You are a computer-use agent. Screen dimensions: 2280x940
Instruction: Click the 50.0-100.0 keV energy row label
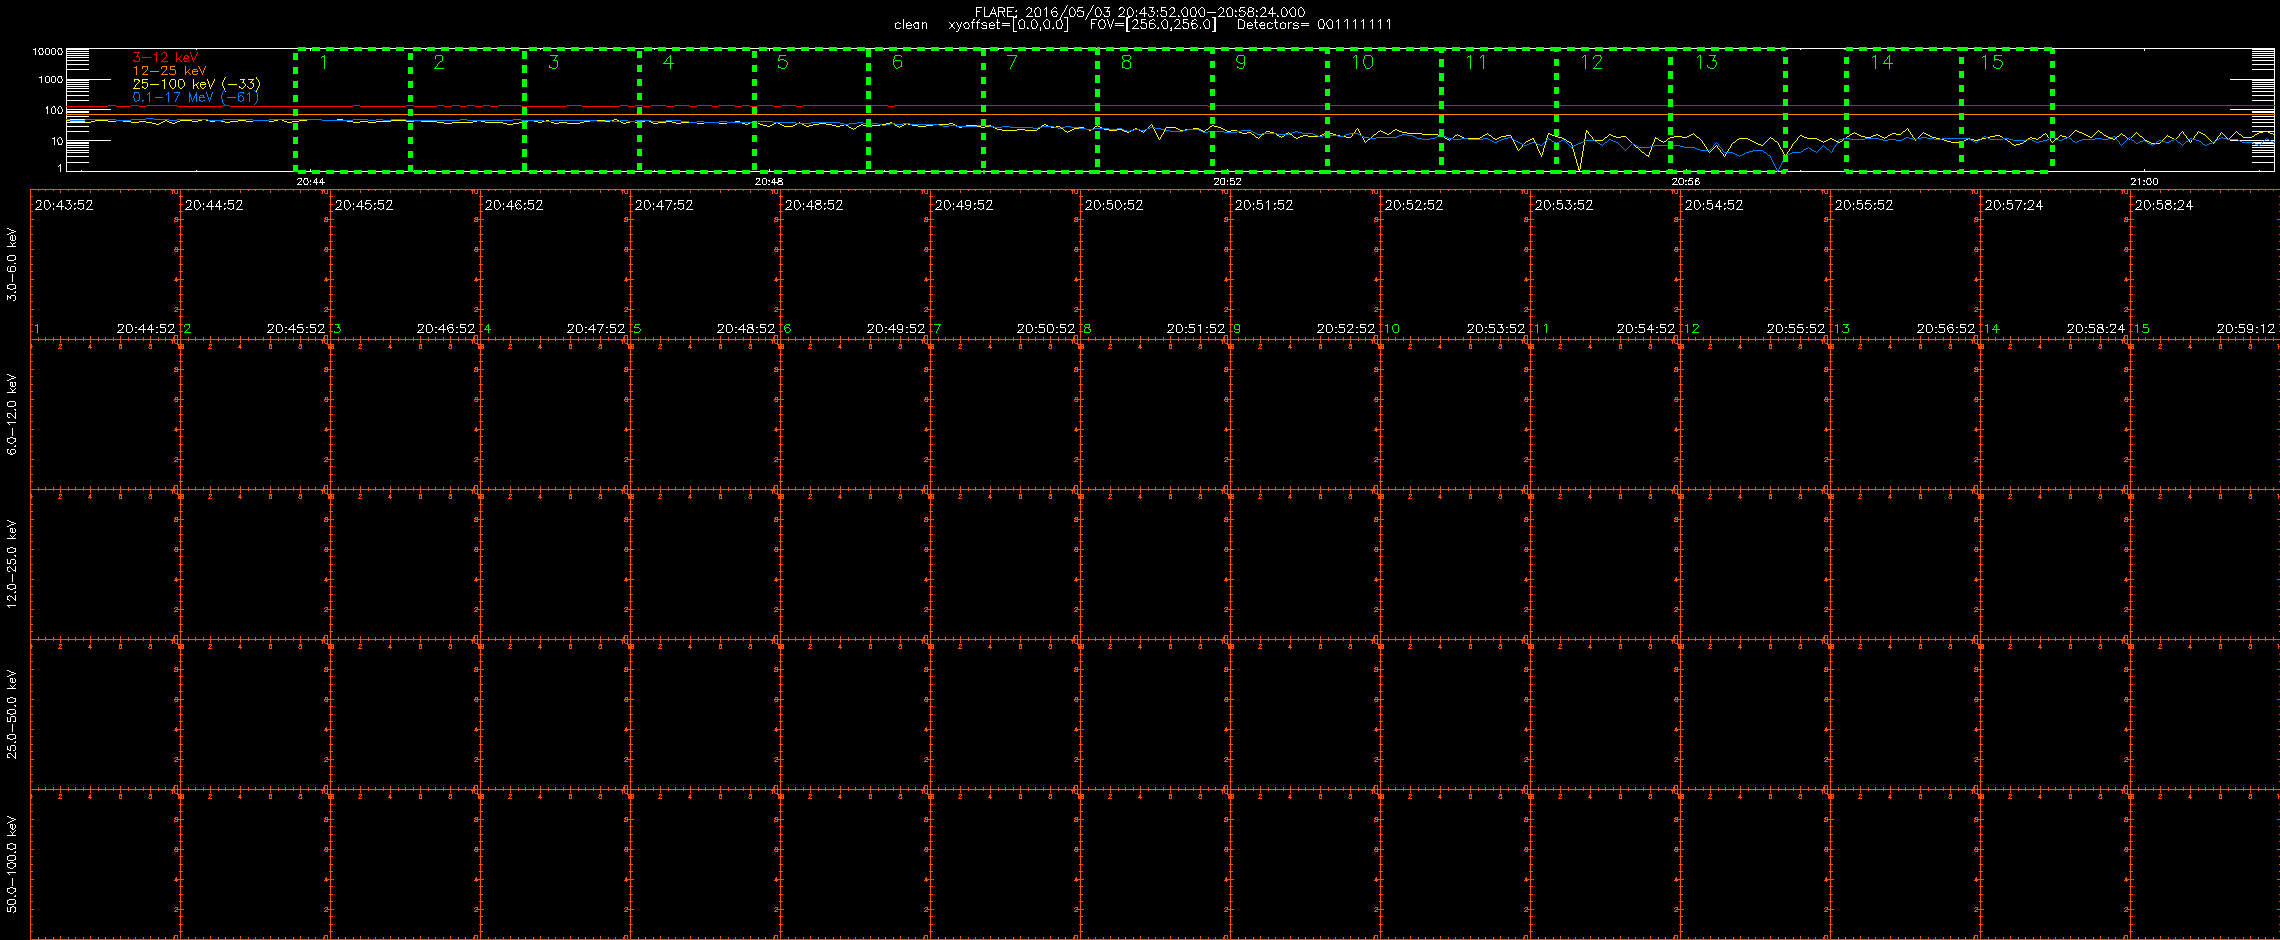coord(12,864)
